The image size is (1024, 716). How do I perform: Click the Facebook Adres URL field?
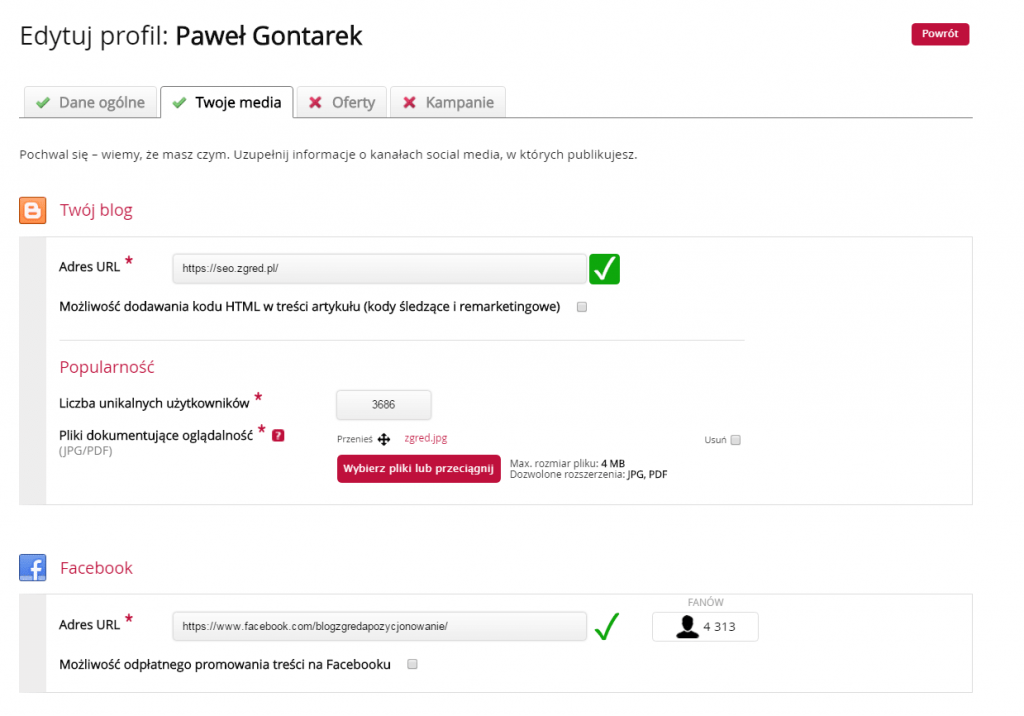379,627
